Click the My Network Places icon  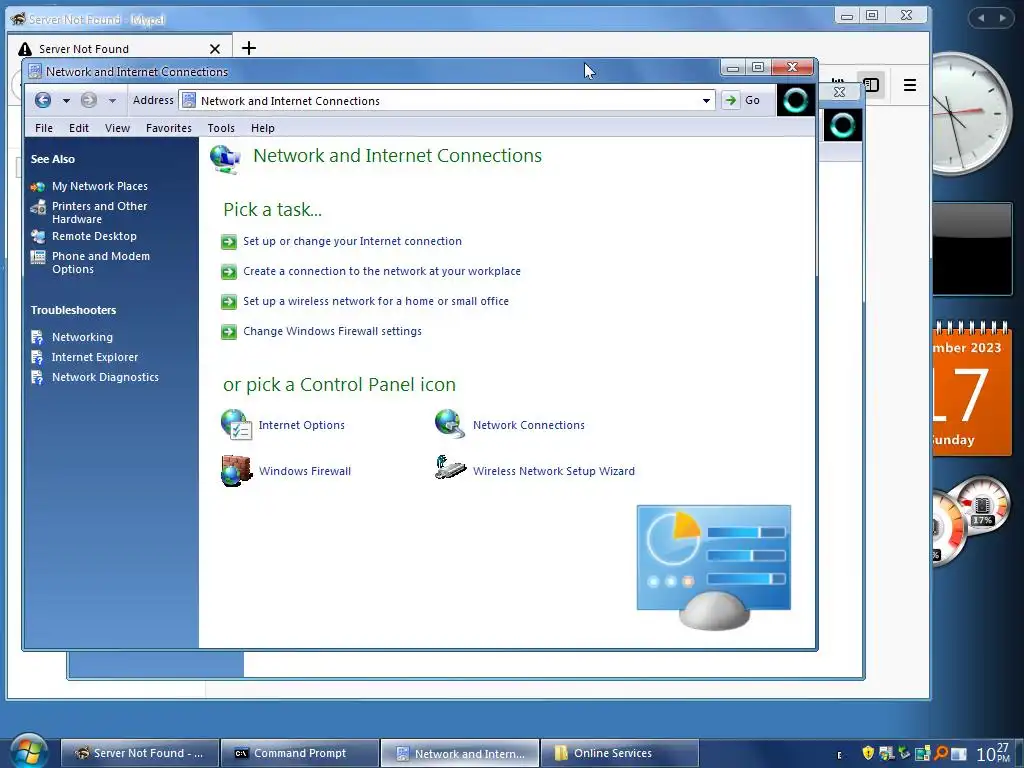pyautogui.click(x=38, y=187)
